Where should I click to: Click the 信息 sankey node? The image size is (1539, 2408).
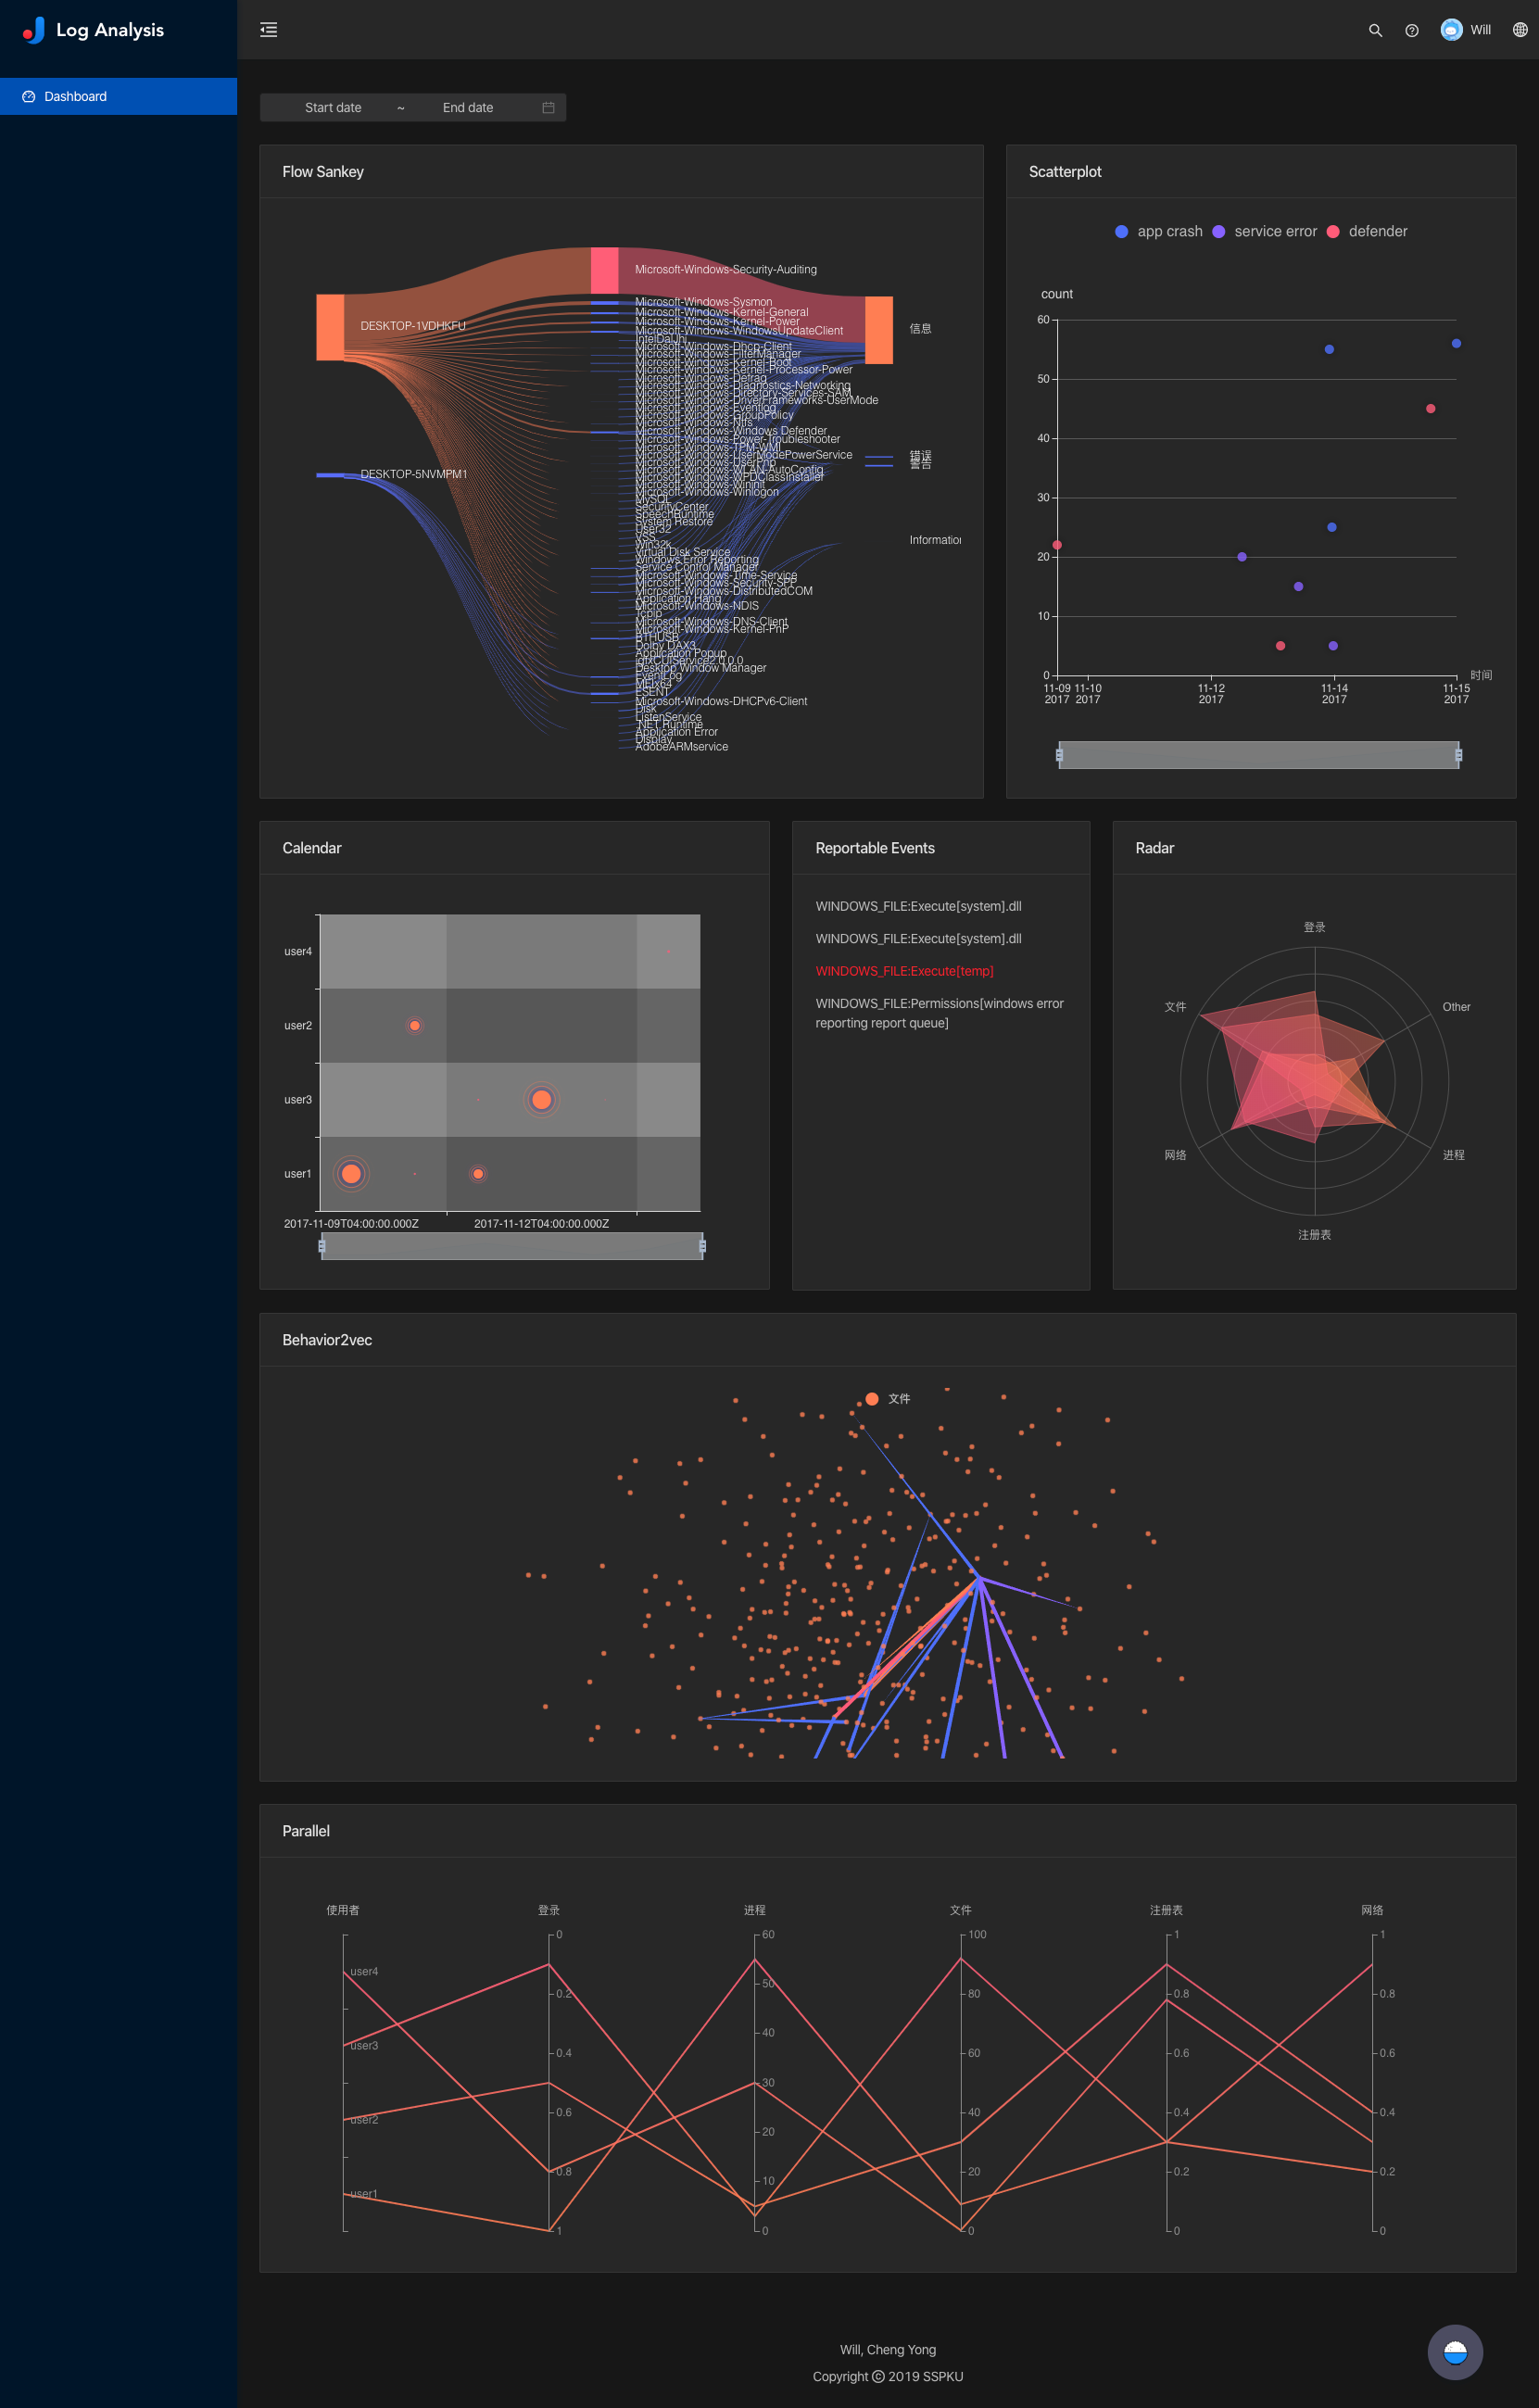click(x=878, y=330)
